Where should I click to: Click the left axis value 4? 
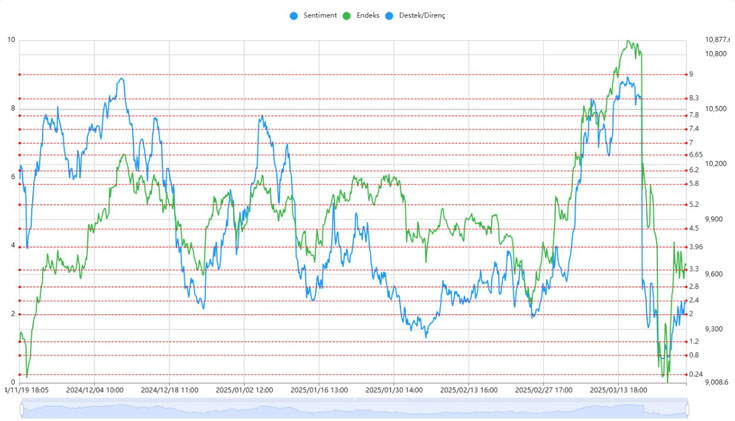13,246
